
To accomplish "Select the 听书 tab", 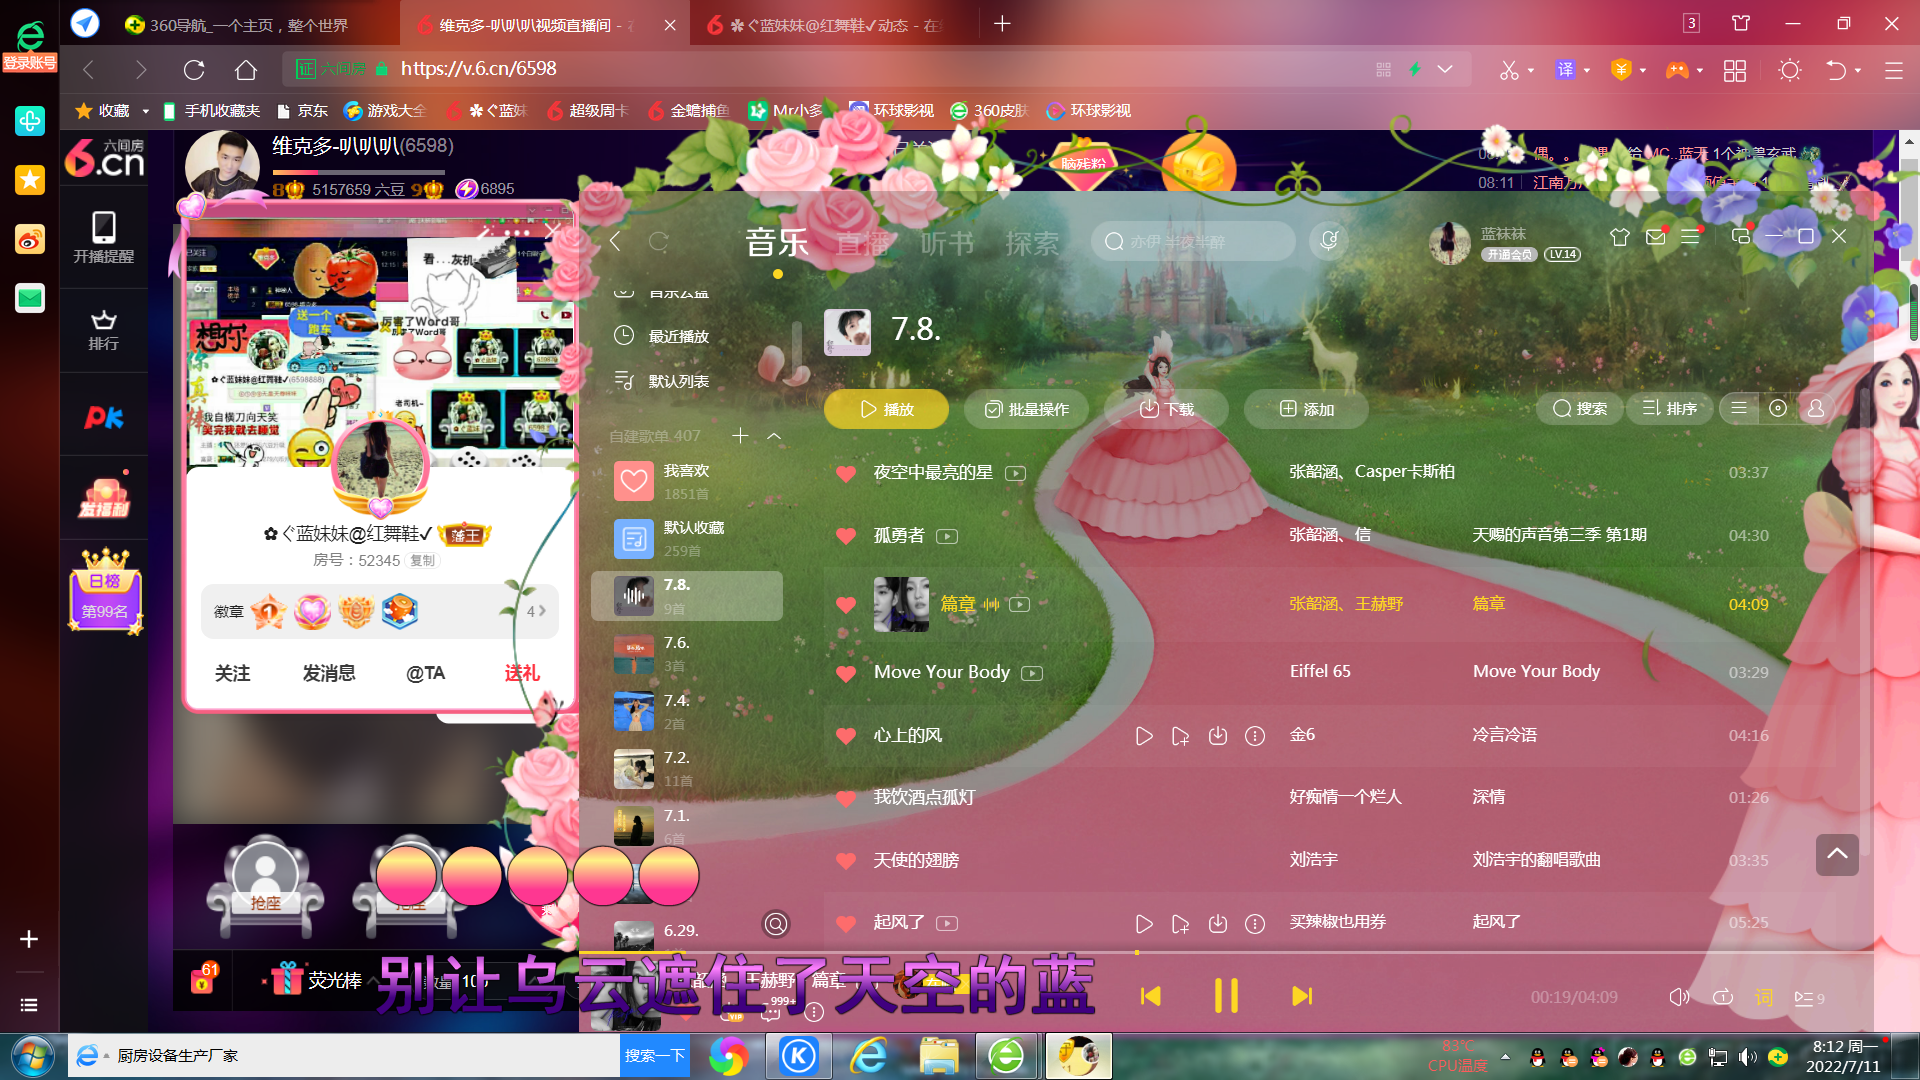I will (947, 242).
